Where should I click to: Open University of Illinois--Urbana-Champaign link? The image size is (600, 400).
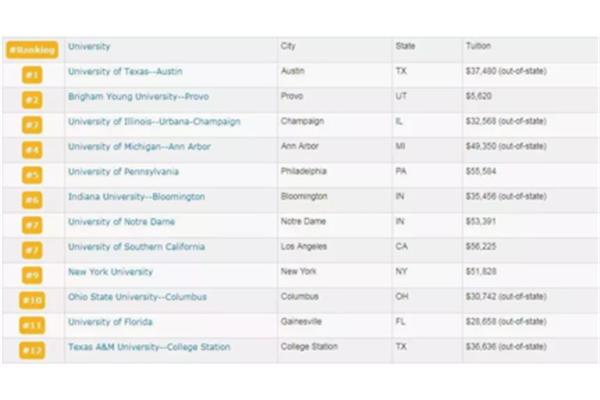pyautogui.click(x=154, y=122)
